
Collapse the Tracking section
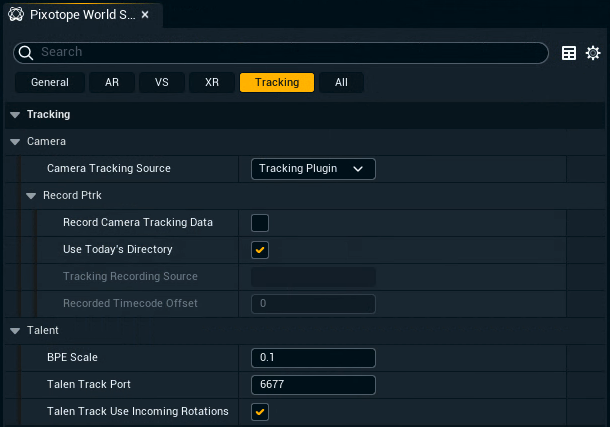pyautogui.click(x=15, y=115)
